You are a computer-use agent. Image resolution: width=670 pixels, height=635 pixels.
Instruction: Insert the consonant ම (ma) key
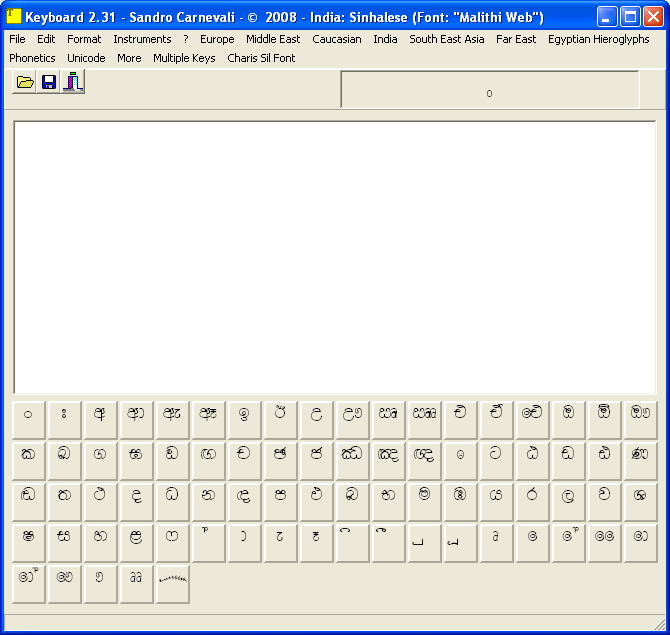pos(423,502)
